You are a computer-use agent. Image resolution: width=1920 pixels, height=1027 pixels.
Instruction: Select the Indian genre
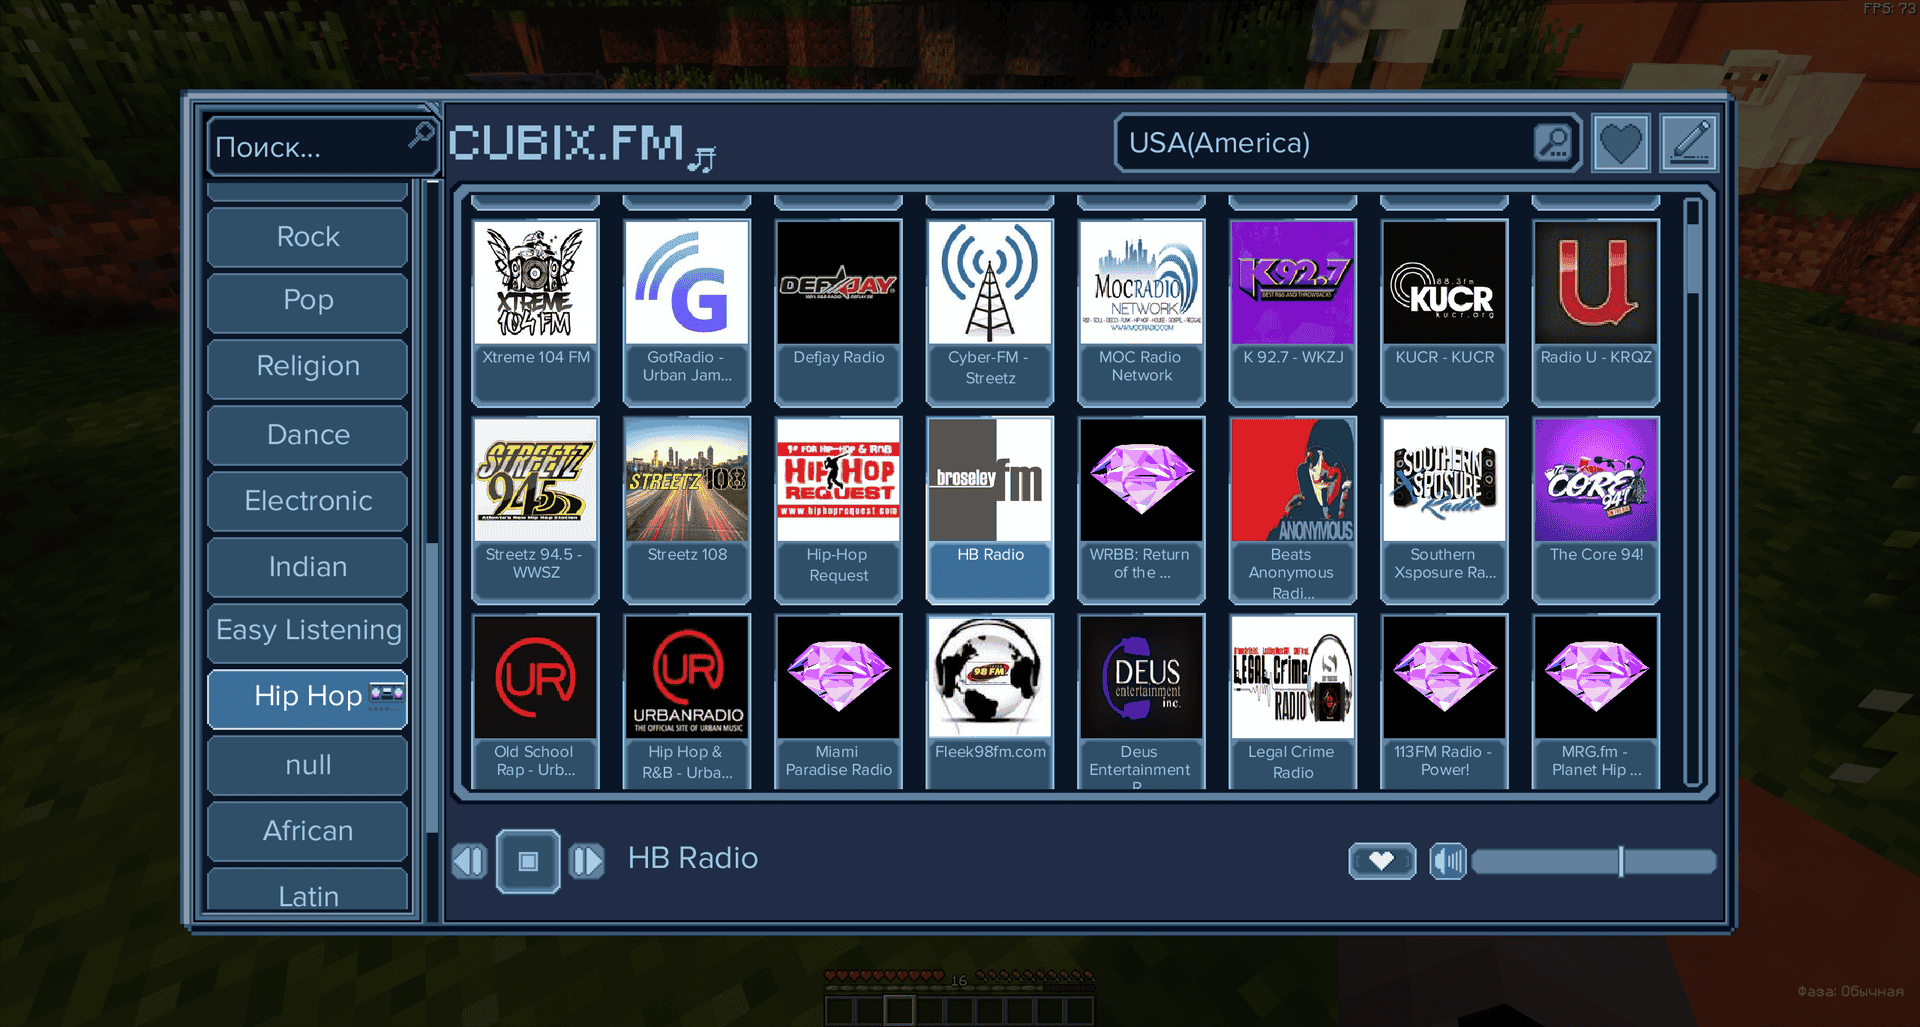coord(308,567)
